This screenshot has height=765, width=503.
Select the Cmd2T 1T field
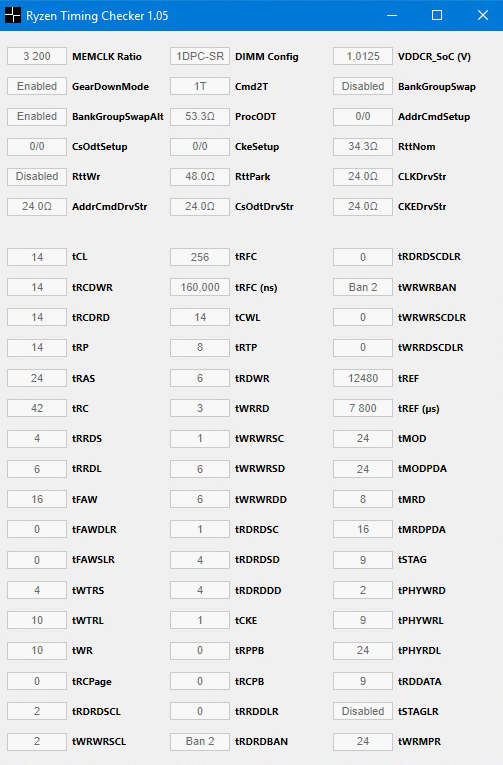point(200,86)
